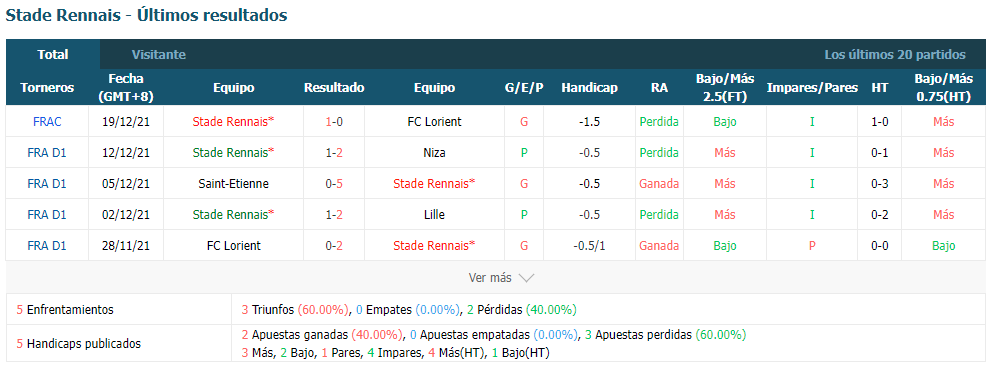Click the Torneos column header
This screenshot has width=993, height=369.
(47, 88)
